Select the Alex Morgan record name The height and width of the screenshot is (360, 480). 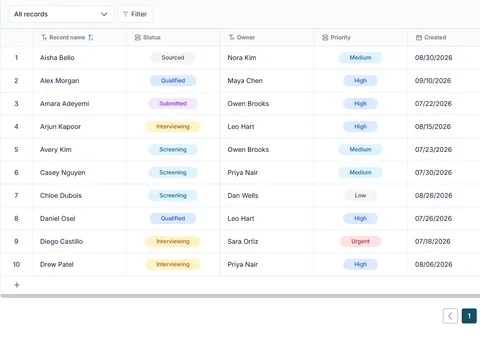tap(59, 81)
